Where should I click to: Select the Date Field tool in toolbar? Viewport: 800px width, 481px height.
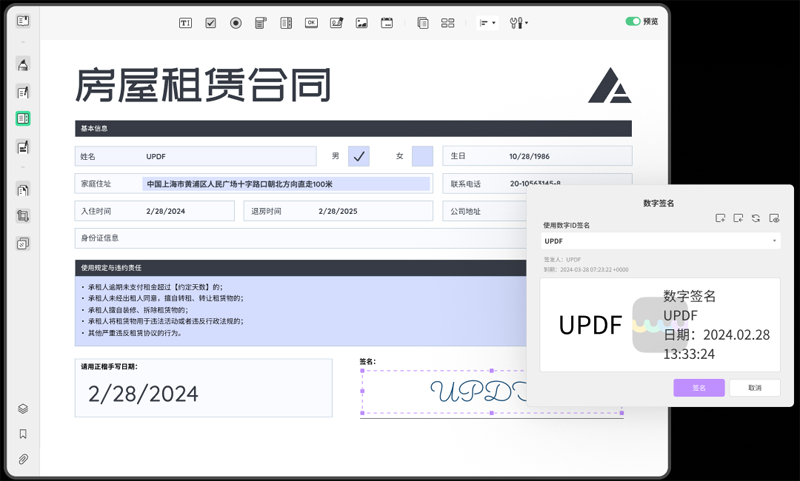pos(387,22)
